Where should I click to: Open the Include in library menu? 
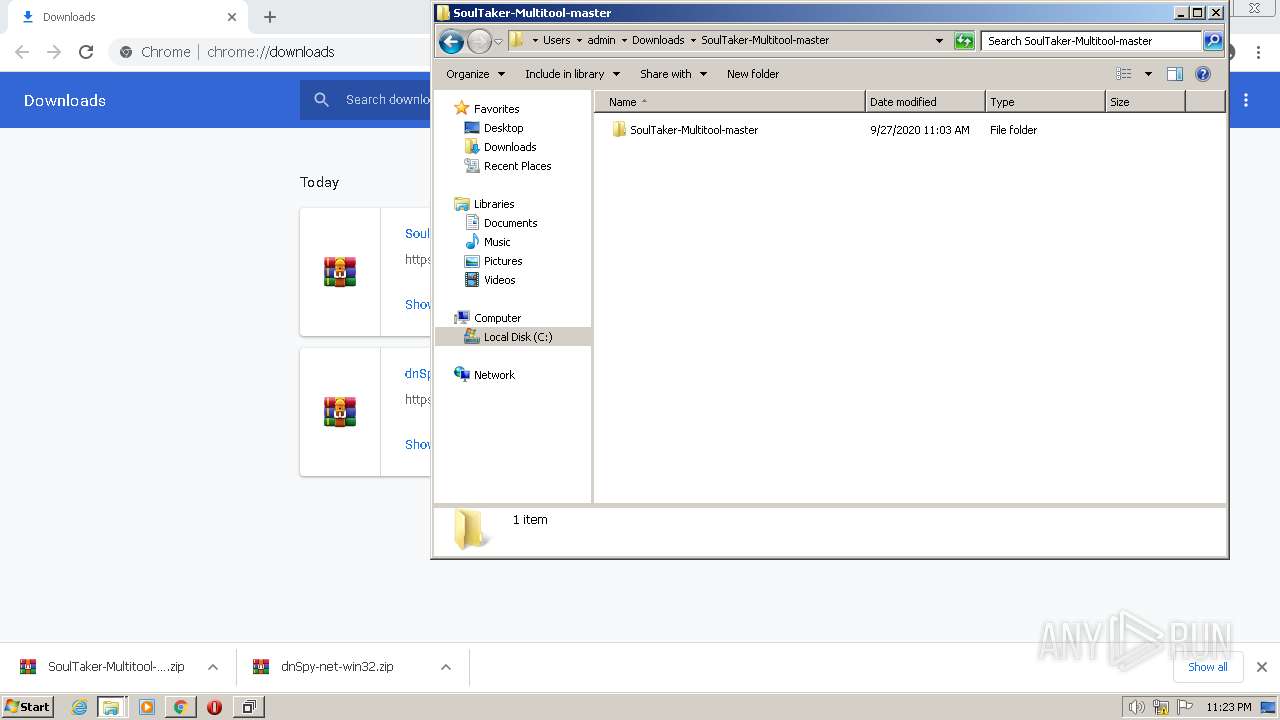[572, 74]
